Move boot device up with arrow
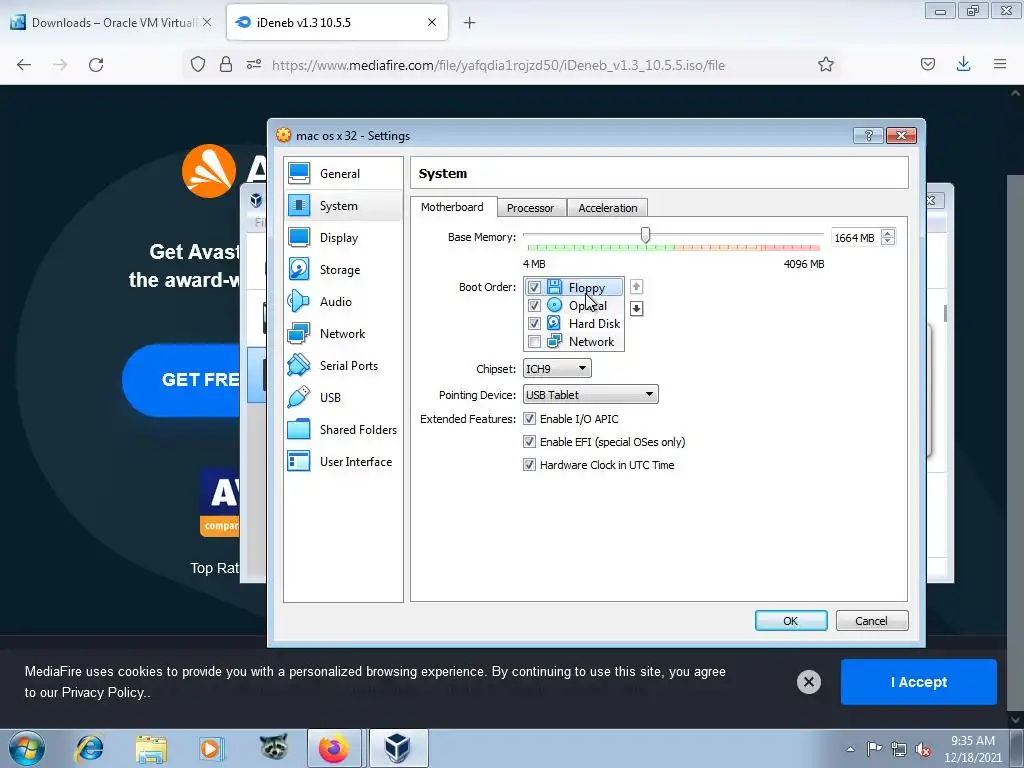Viewport: 1024px width, 768px height. (636, 287)
